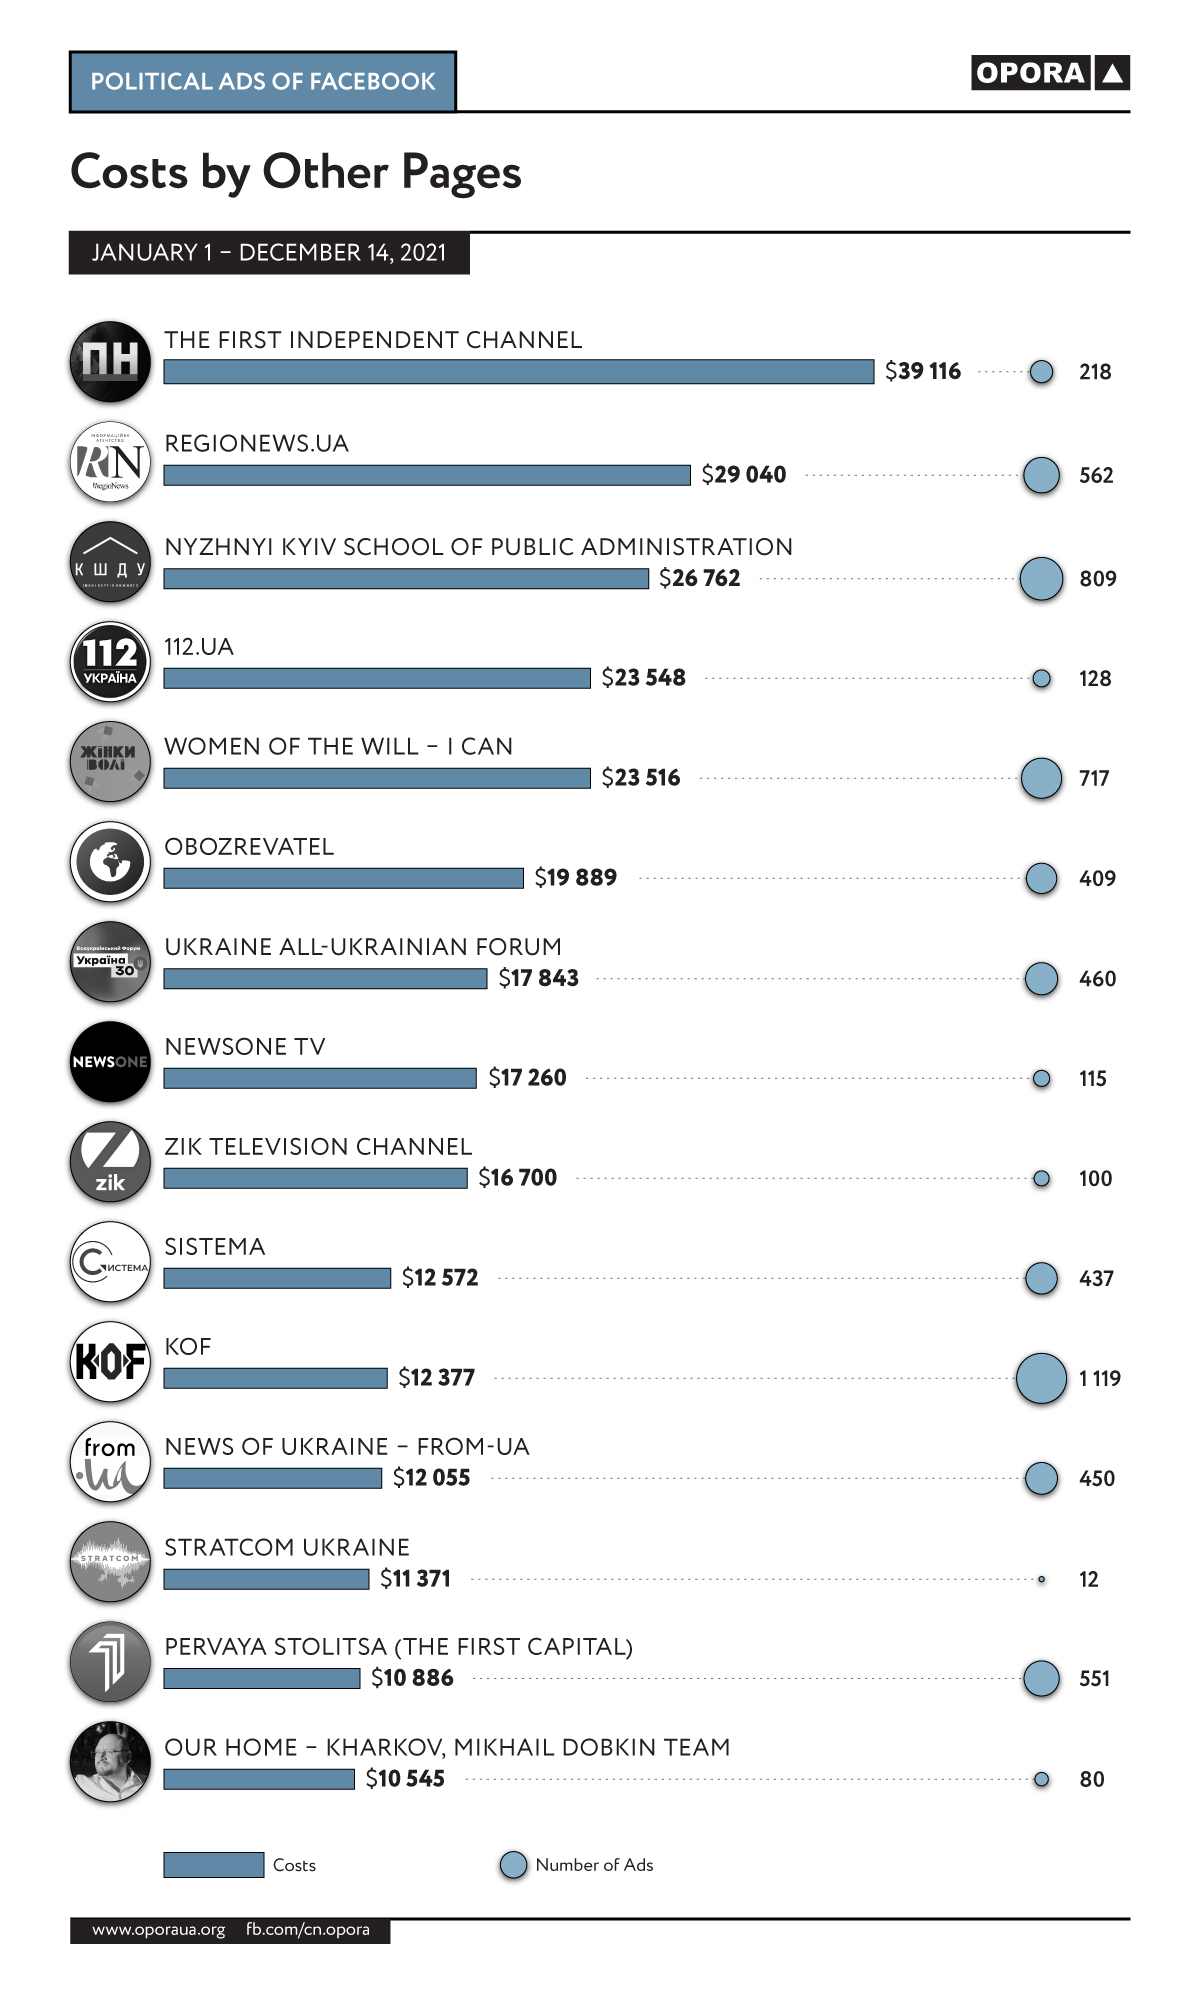Select the Political Ads of Facebook tab
Screen dimensions: 1200x2005
point(263,81)
